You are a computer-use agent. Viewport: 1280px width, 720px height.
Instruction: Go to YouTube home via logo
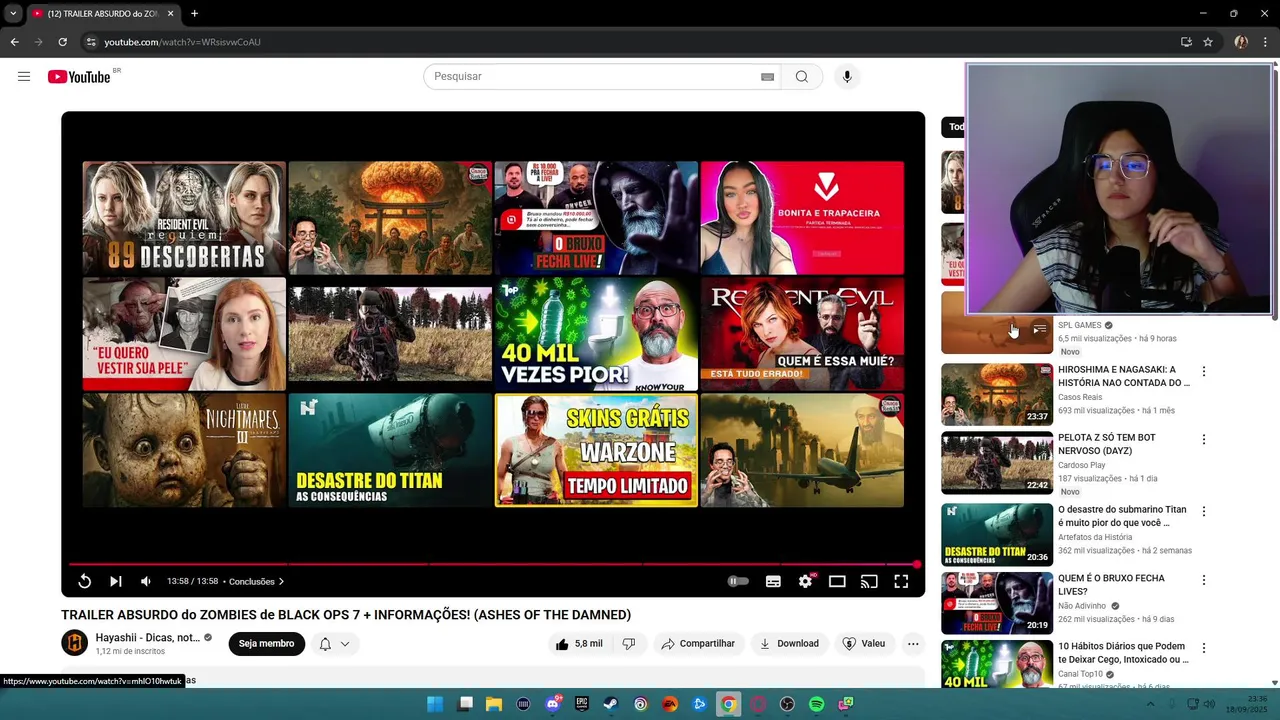(x=79, y=77)
